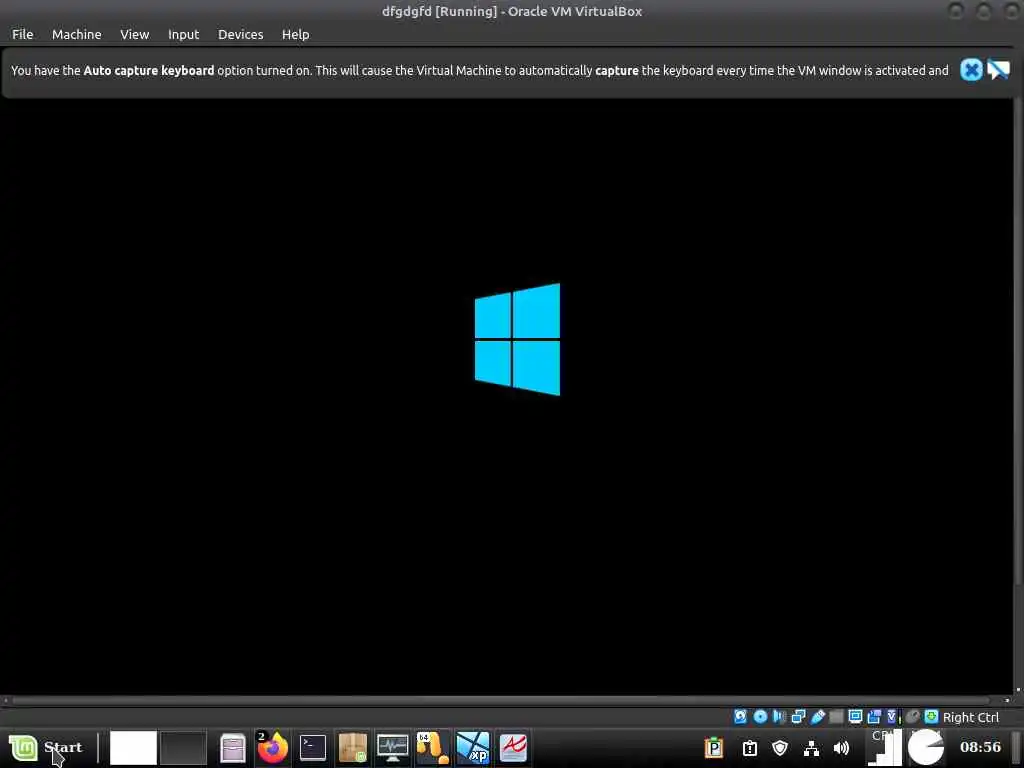Open the Devices menu
1024x768 pixels.
pyautogui.click(x=240, y=34)
